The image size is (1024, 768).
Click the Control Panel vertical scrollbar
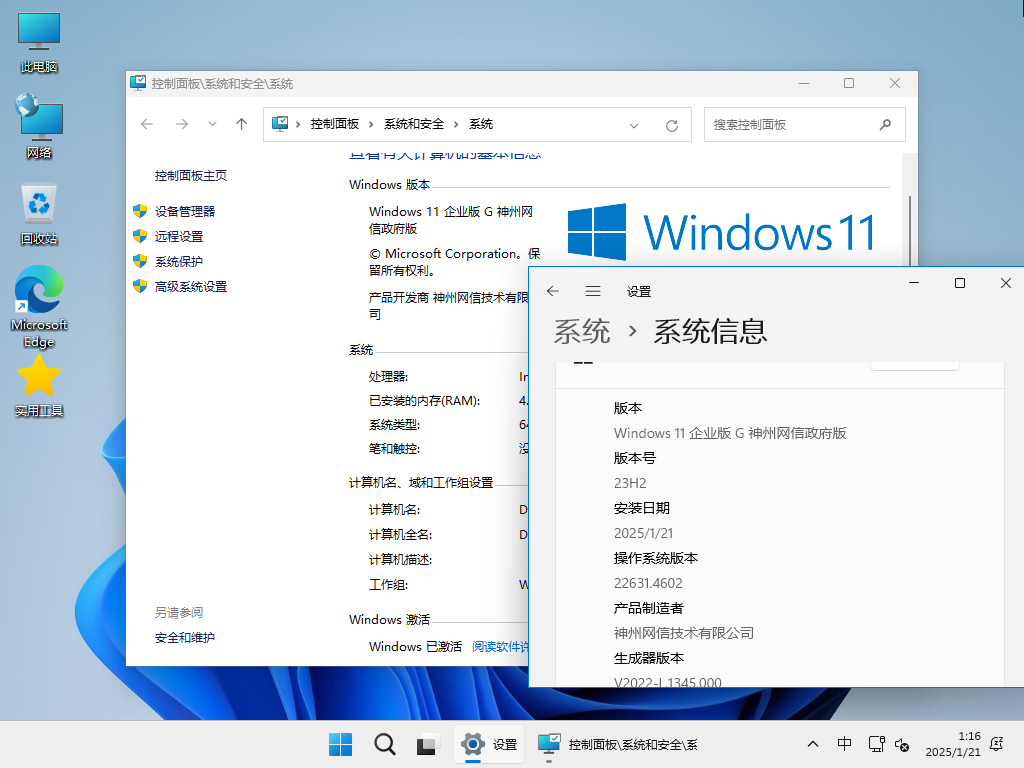[x=910, y=229]
